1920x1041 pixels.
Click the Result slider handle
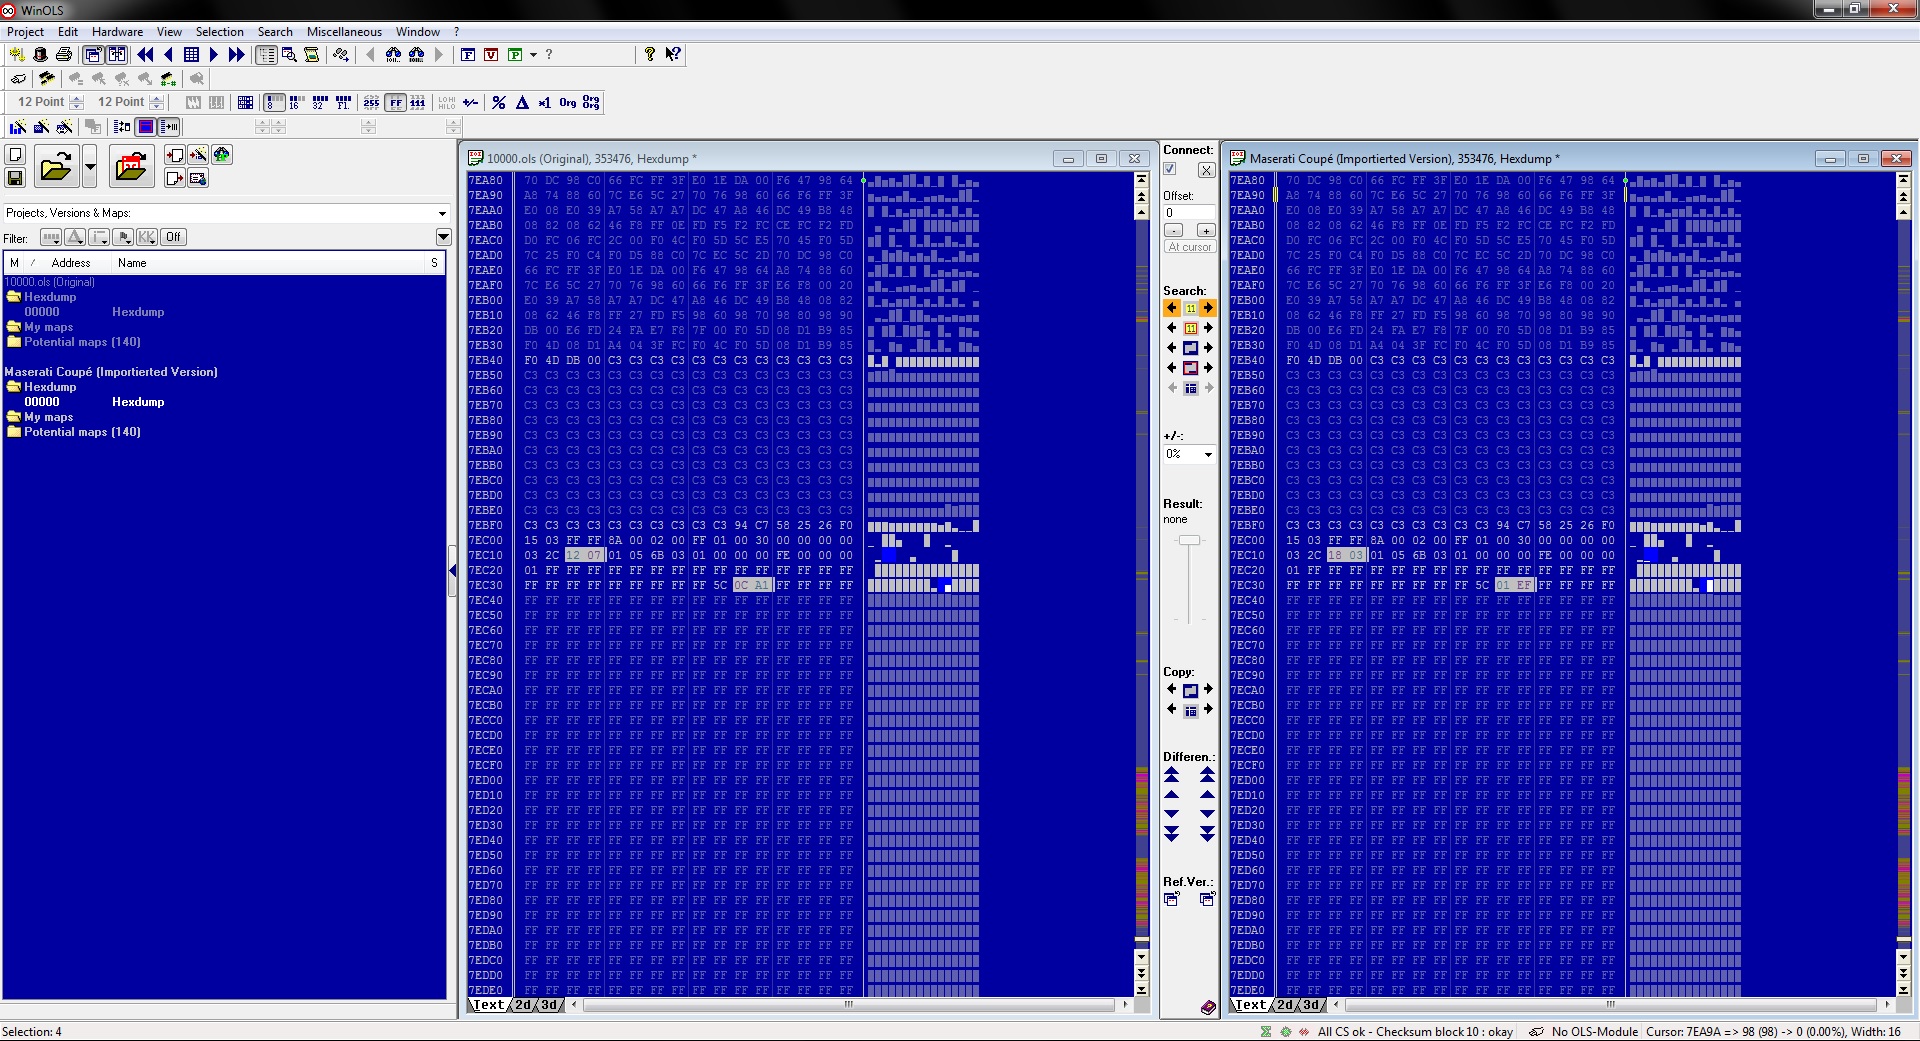(x=1188, y=540)
